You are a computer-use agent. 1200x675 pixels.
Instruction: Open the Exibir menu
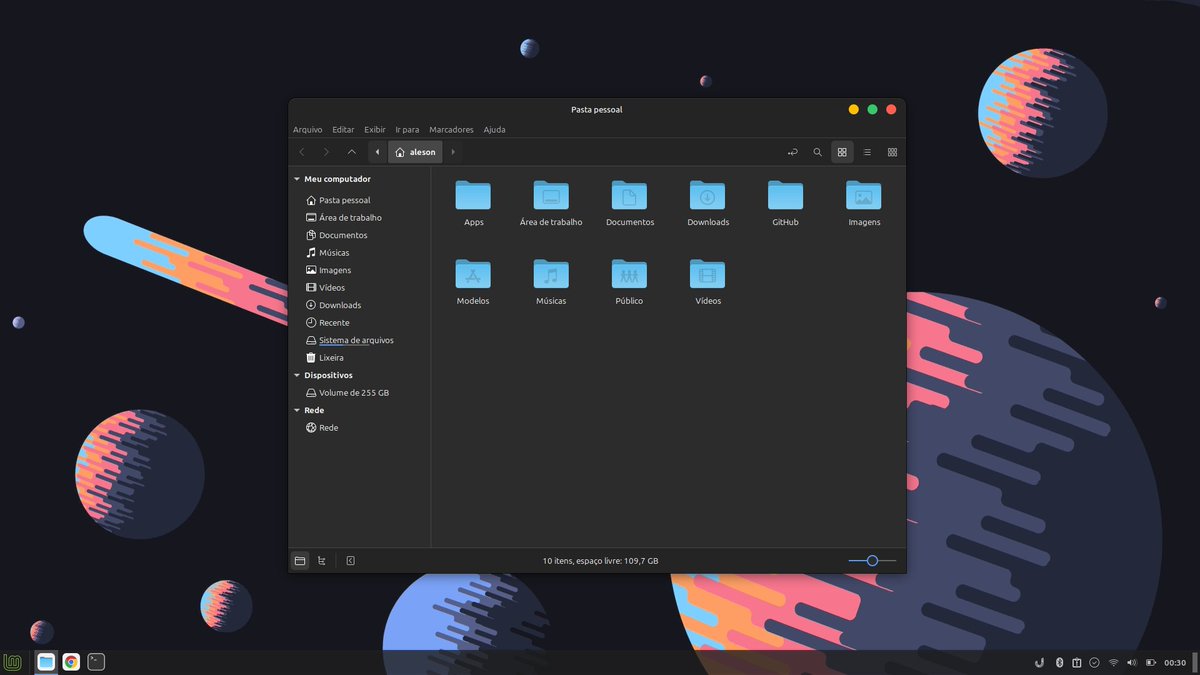pos(375,129)
